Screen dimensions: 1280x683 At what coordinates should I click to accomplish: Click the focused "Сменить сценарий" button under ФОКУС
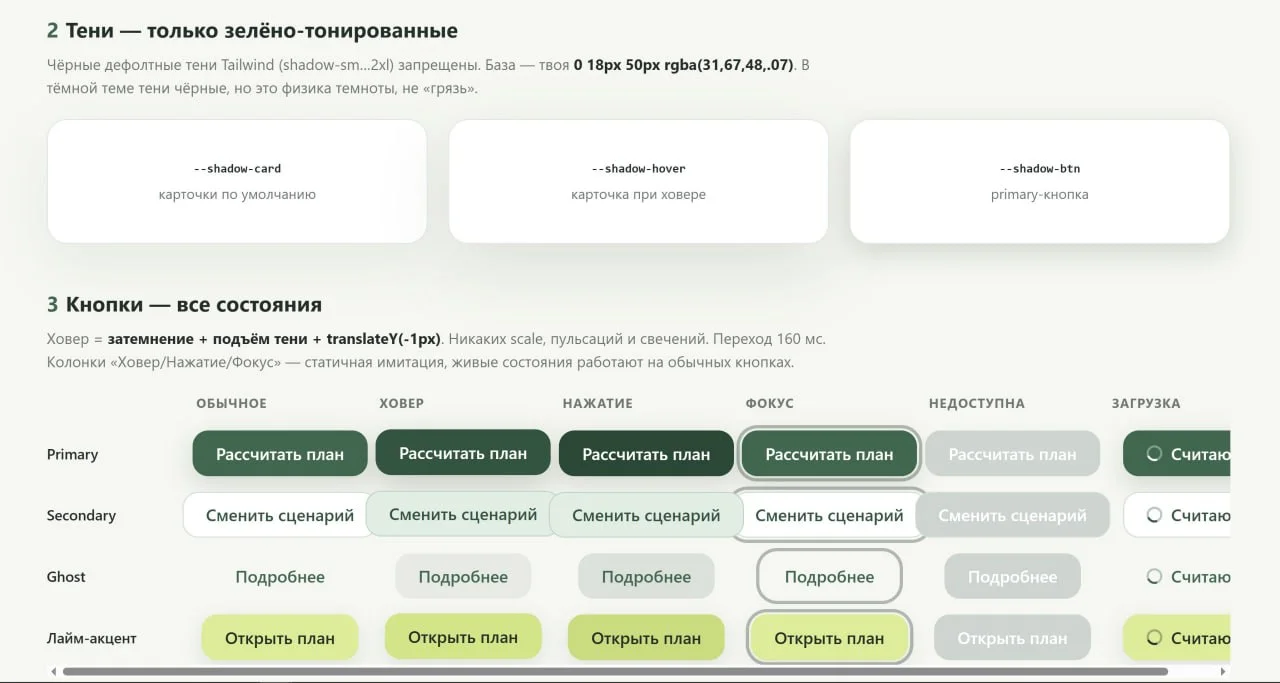829,515
